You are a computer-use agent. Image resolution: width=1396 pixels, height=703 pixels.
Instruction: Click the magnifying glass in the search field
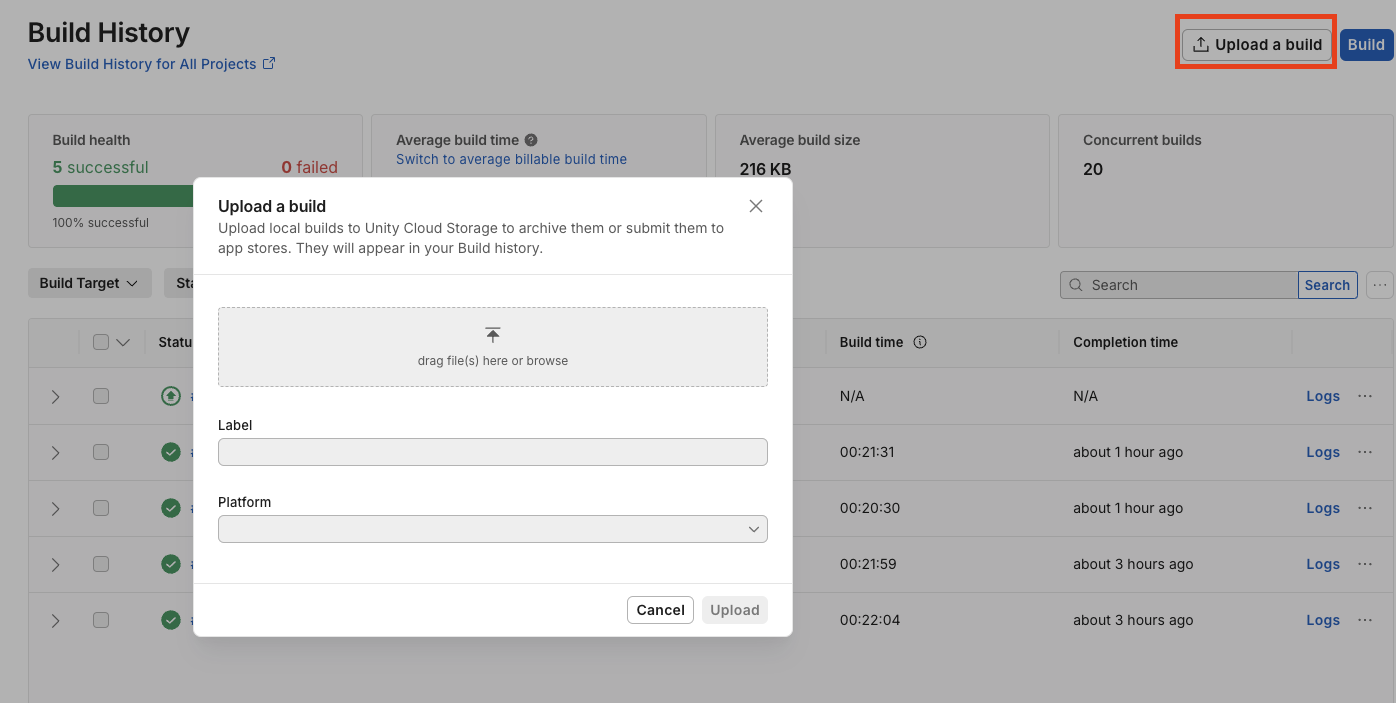coord(1078,285)
